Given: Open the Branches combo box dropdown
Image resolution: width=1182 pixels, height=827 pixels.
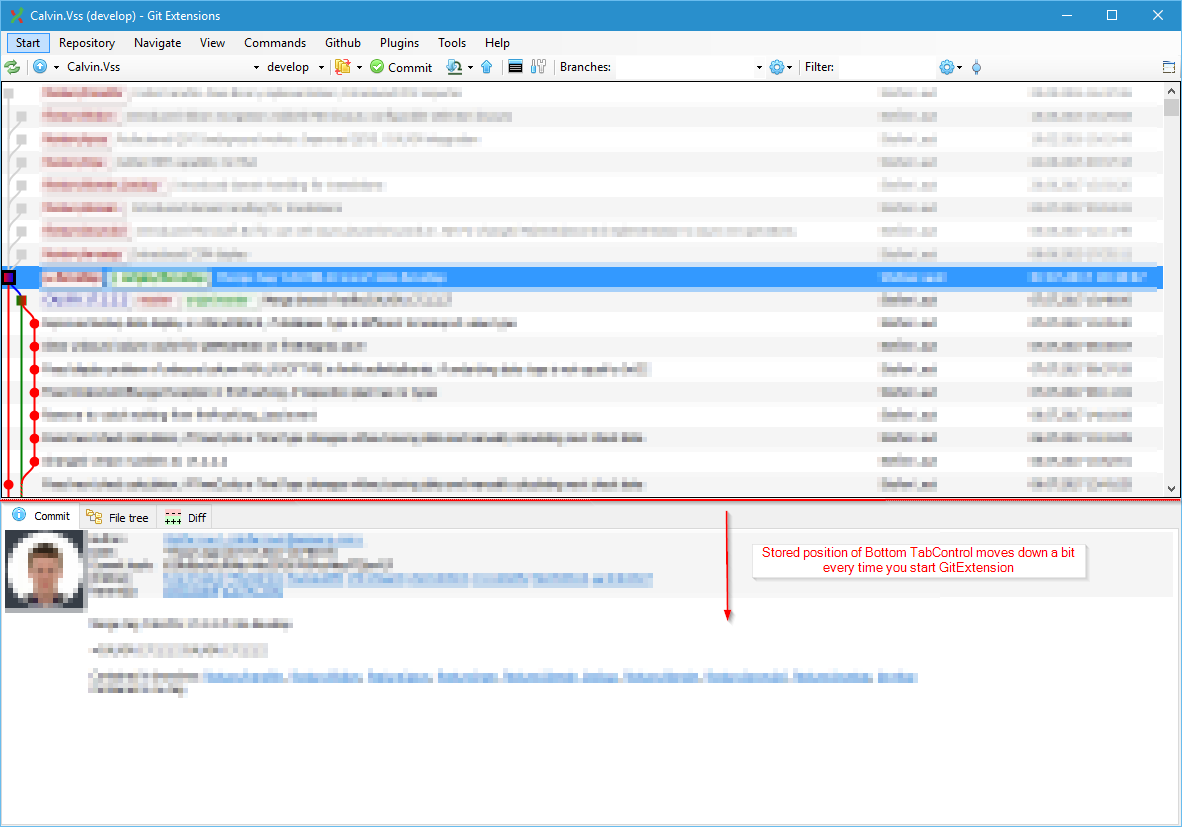Looking at the screenshot, I should coord(758,67).
